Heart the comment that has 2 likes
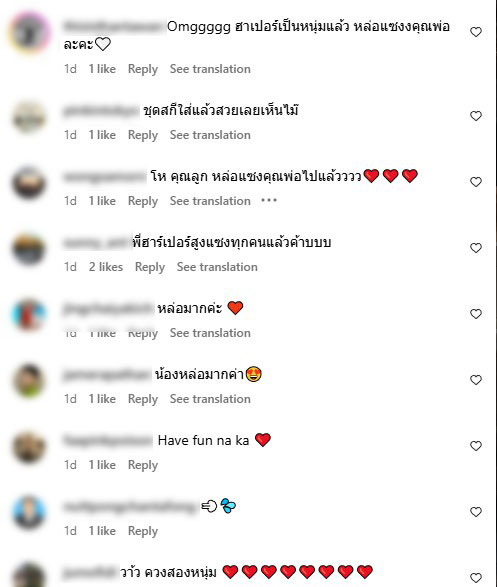Screen dimensions: 497x587 (476, 248)
